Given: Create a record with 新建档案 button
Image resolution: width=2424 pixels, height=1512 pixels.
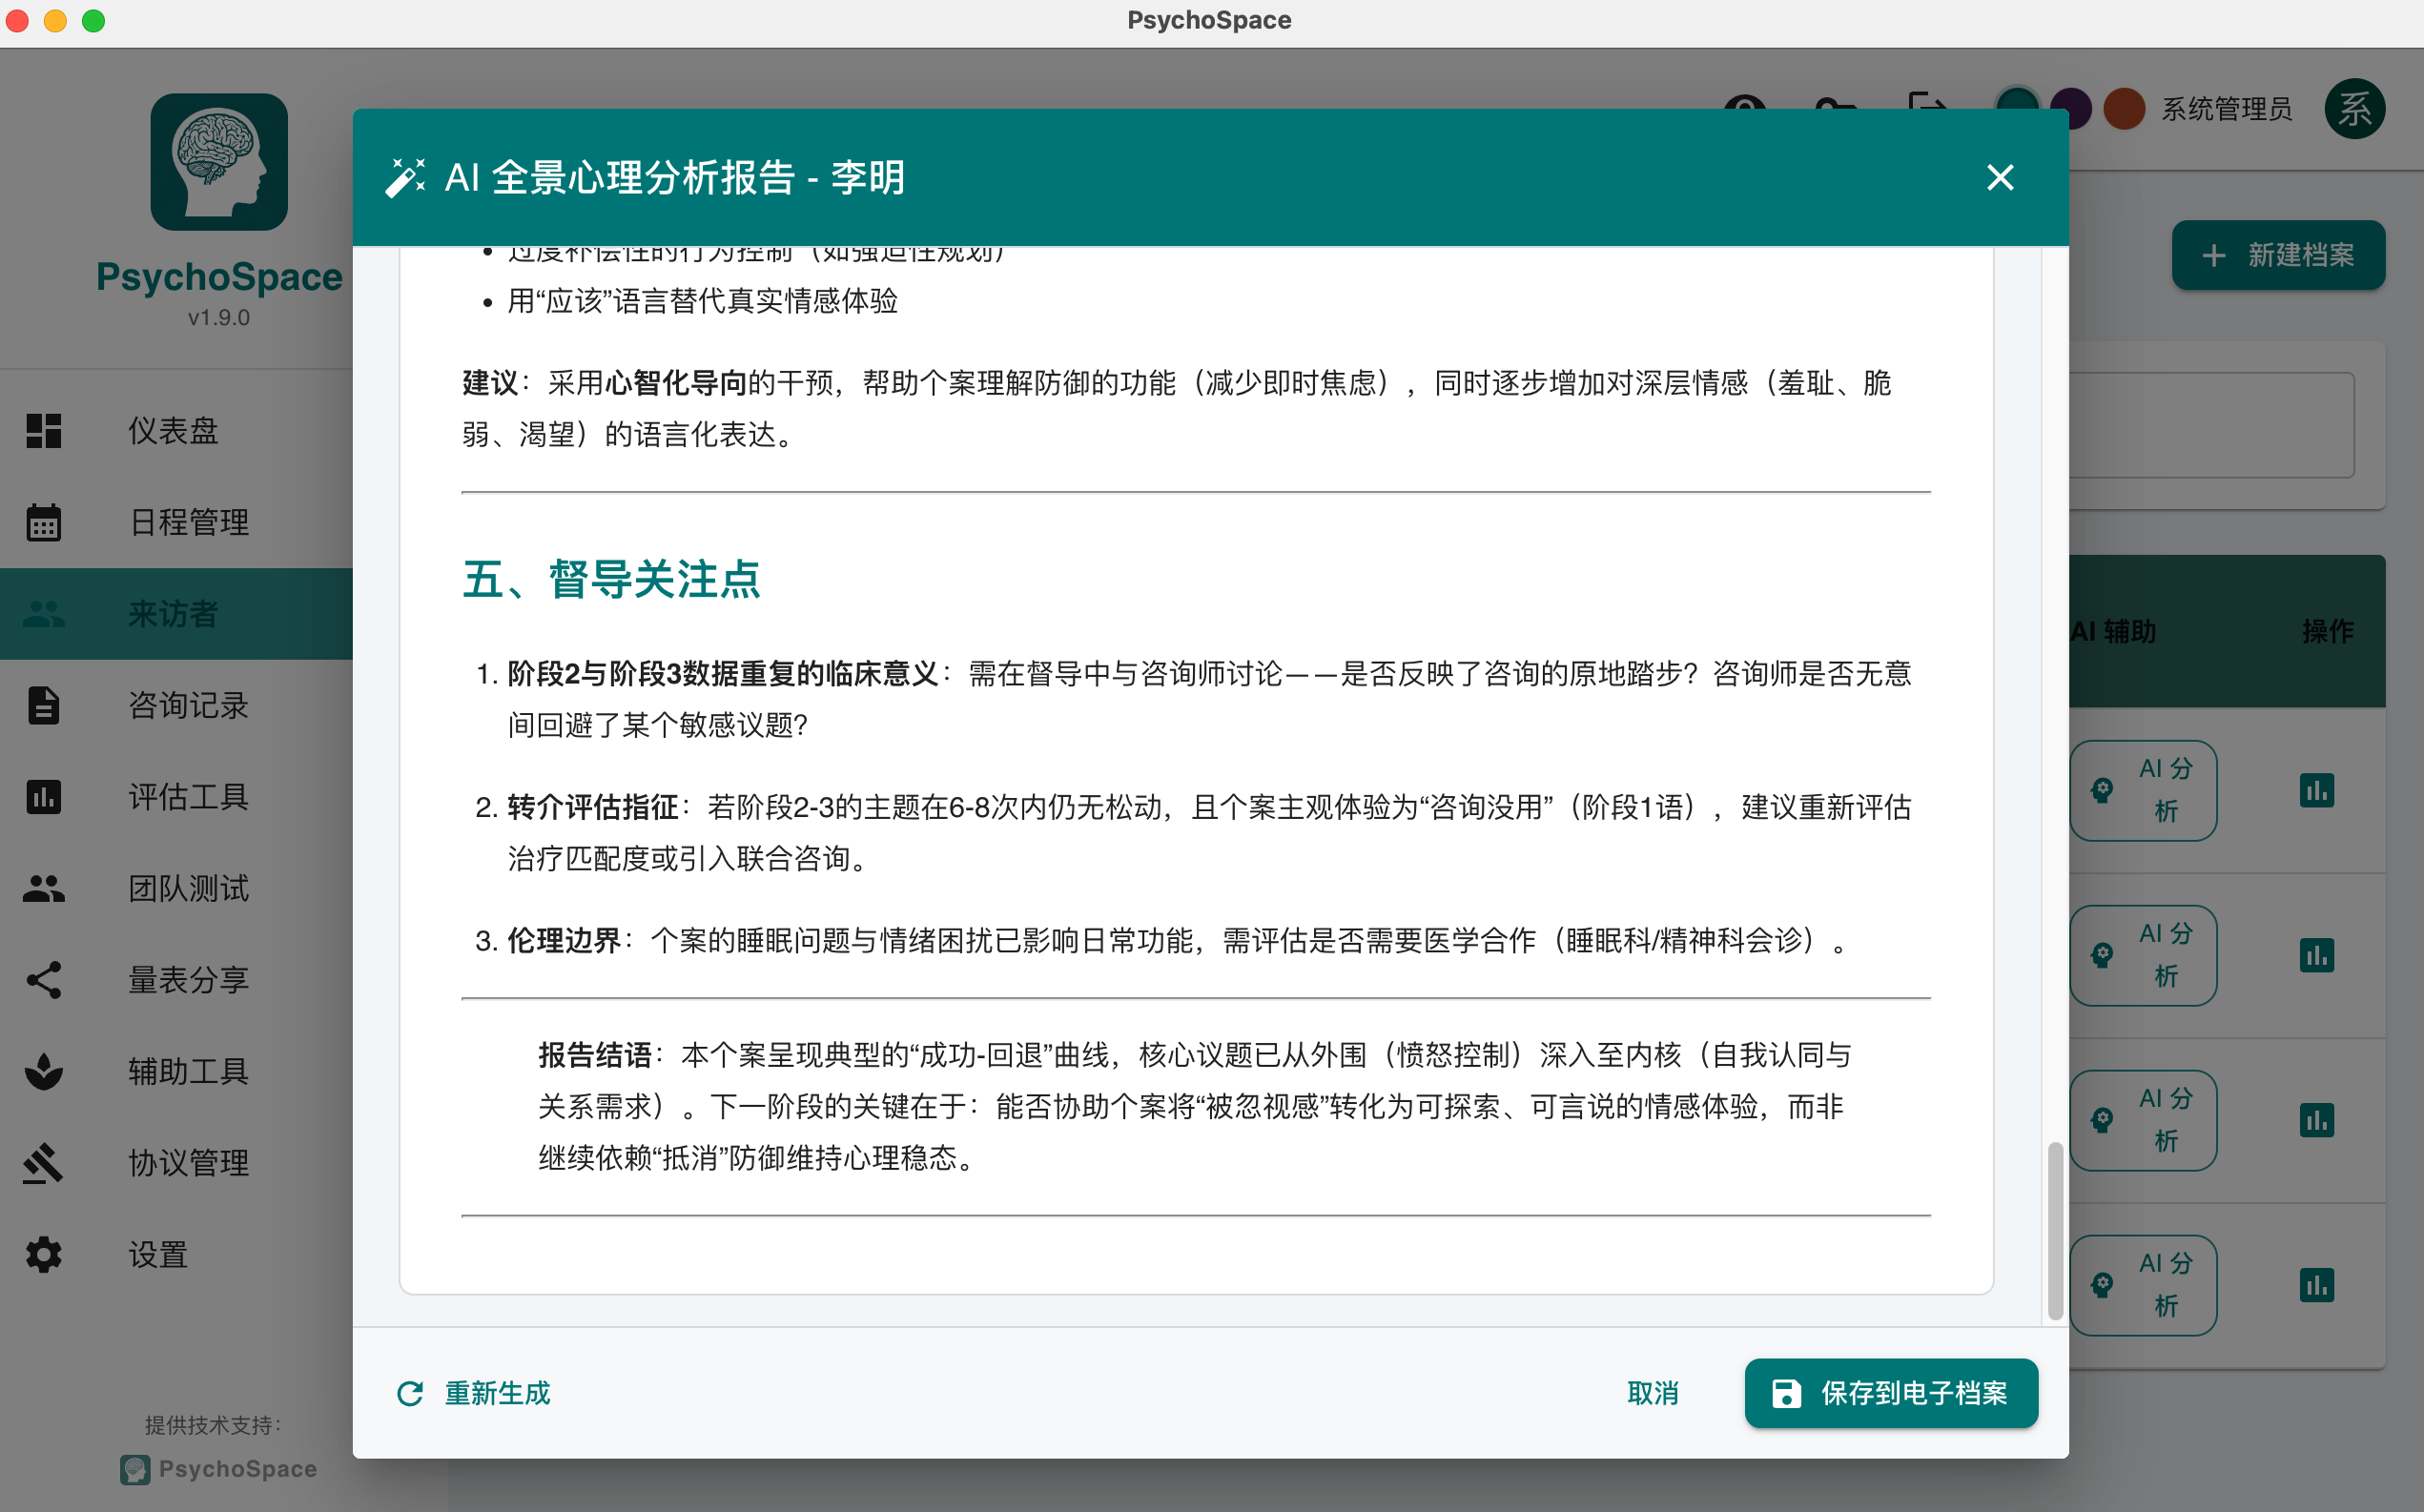Looking at the screenshot, I should [2278, 255].
